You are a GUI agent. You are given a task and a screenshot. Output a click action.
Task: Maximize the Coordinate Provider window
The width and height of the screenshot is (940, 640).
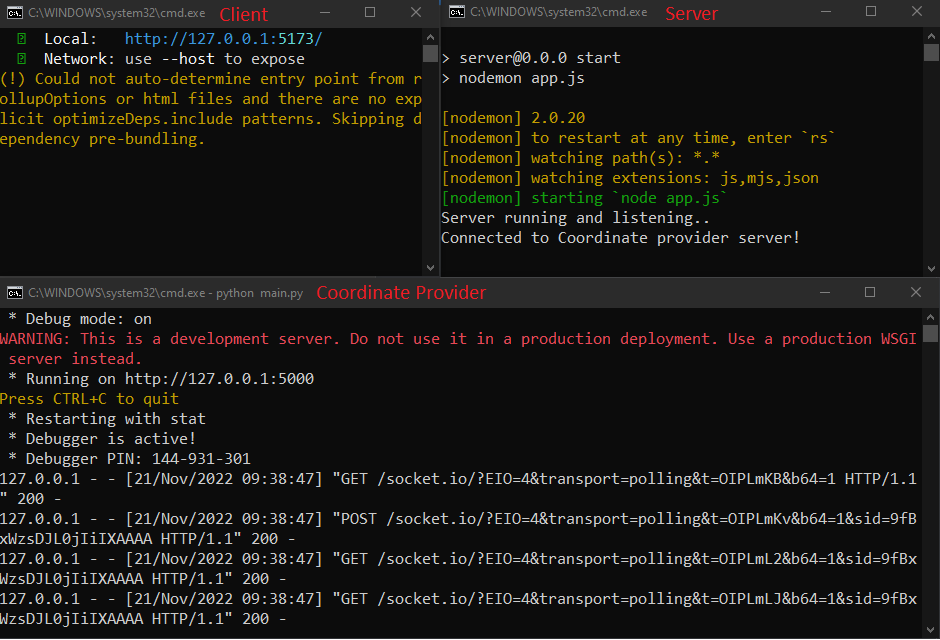click(x=870, y=292)
